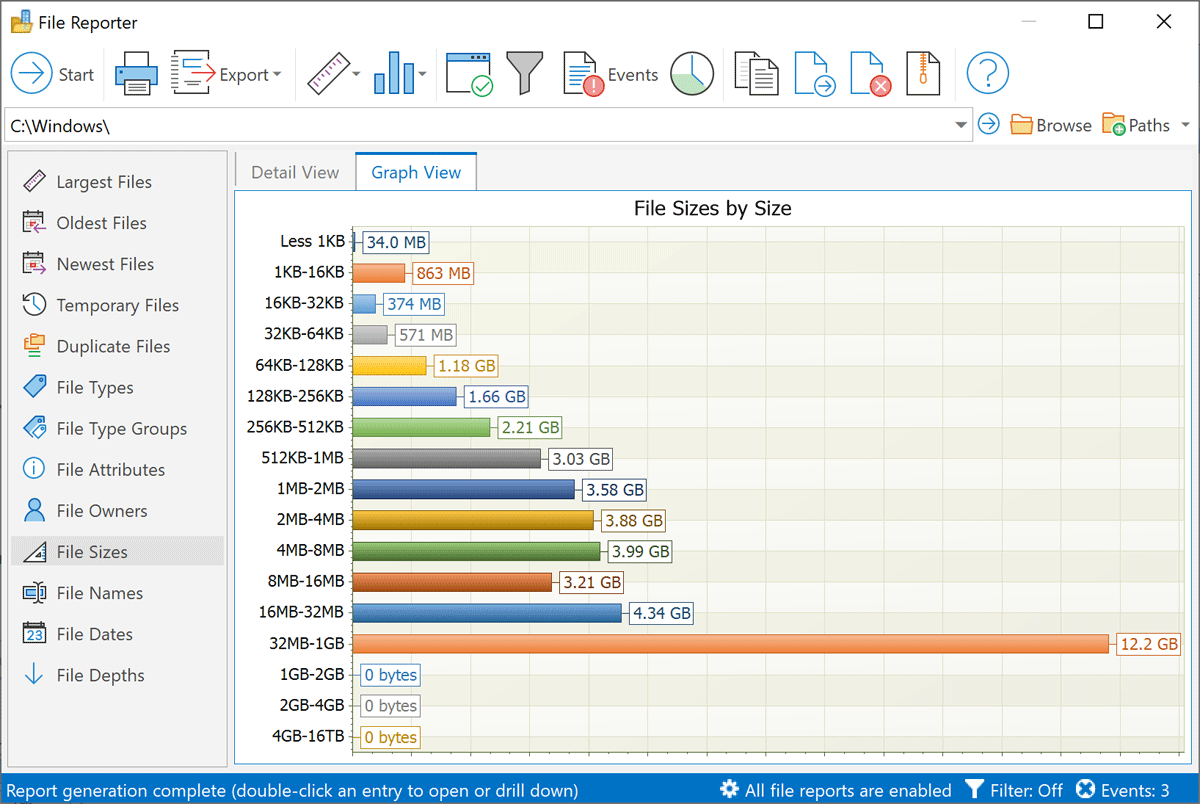The image size is (1200, 804).
Task: Click the orange 32MB-1GB bar
Action: tap(731, 644)
